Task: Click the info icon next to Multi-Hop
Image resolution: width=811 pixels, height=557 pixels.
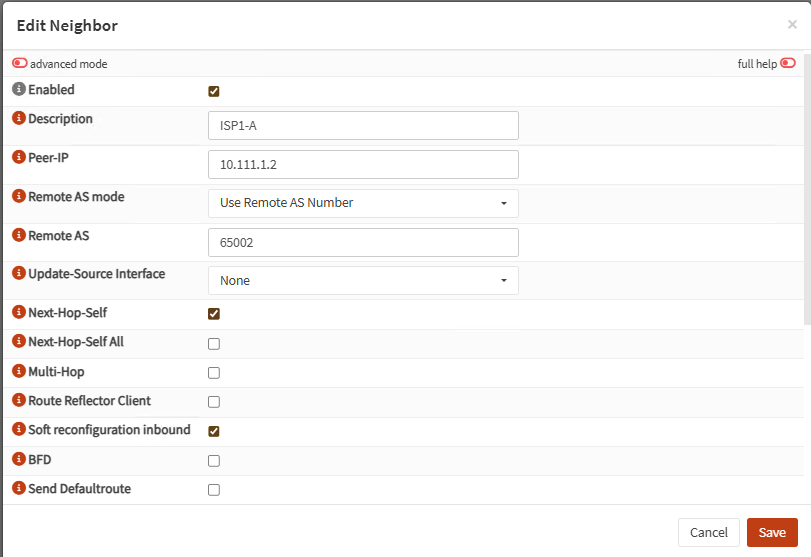Action: click(18, 372)
